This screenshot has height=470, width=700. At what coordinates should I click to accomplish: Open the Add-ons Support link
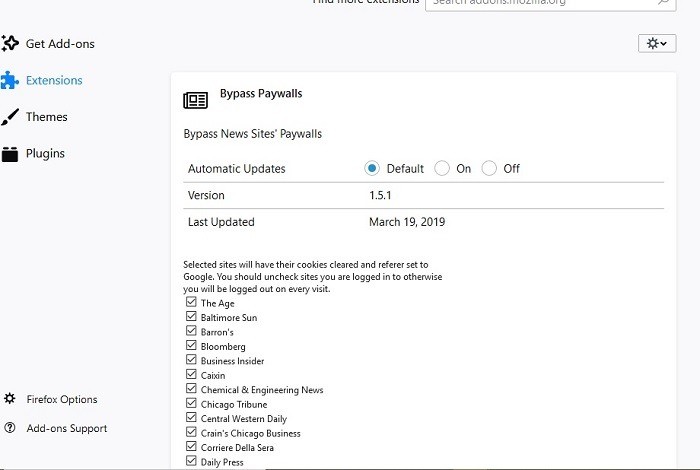67,428
